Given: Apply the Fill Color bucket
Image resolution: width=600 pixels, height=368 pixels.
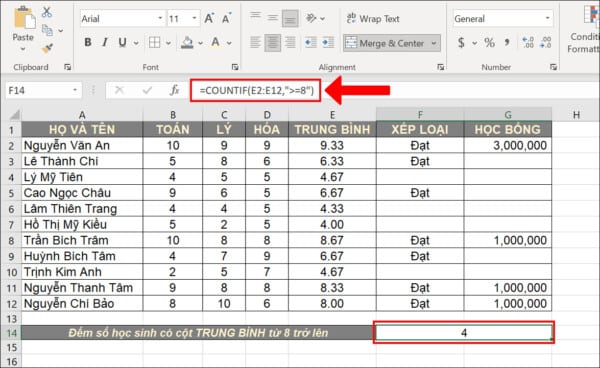Looking at the screenshot, I should 187,42.
